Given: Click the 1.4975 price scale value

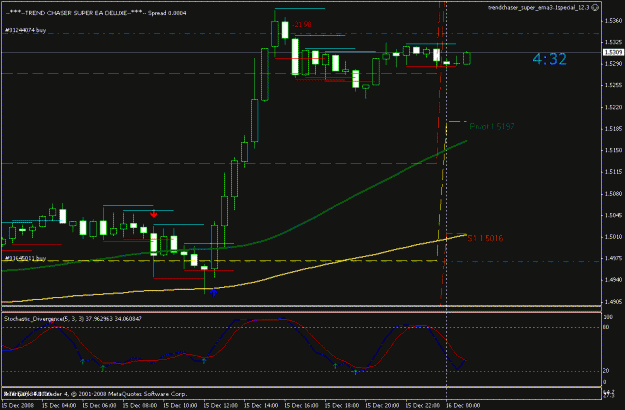Looking at the screenshot, I should [613, 258].
